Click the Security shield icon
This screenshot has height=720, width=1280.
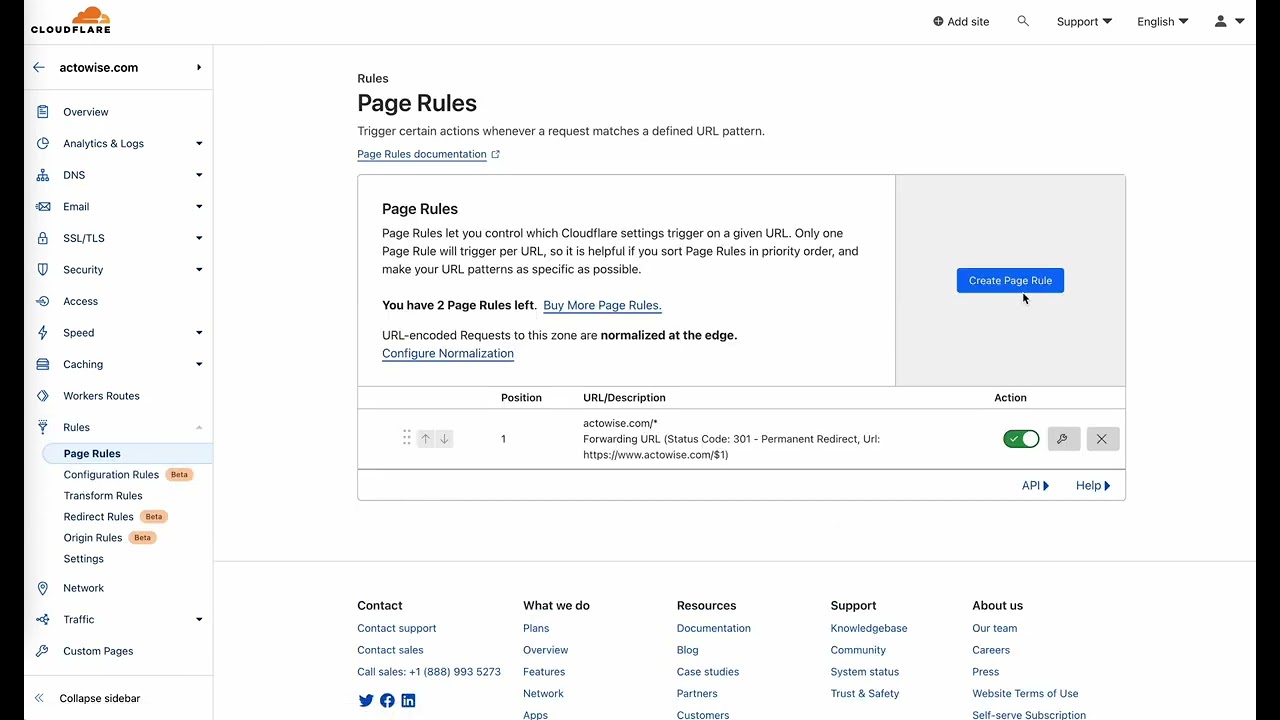tap(42, 269)
